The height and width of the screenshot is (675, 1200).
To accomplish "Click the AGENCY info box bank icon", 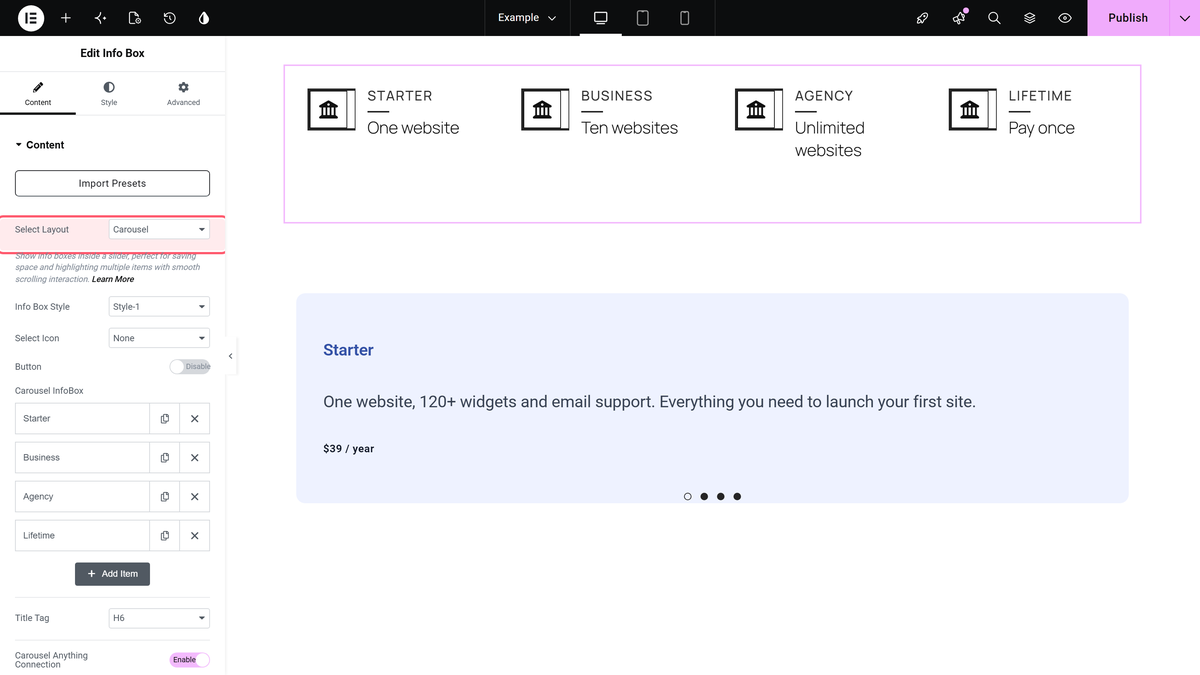I will [x=759, y=109].
